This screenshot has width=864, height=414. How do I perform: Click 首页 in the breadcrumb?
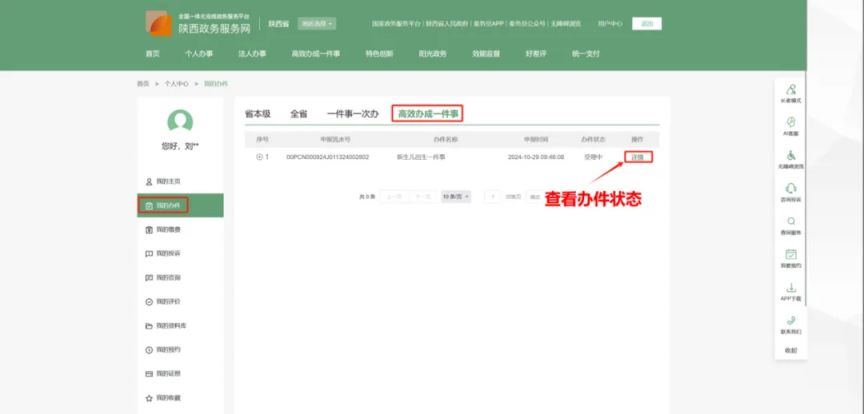click(143, 84)
